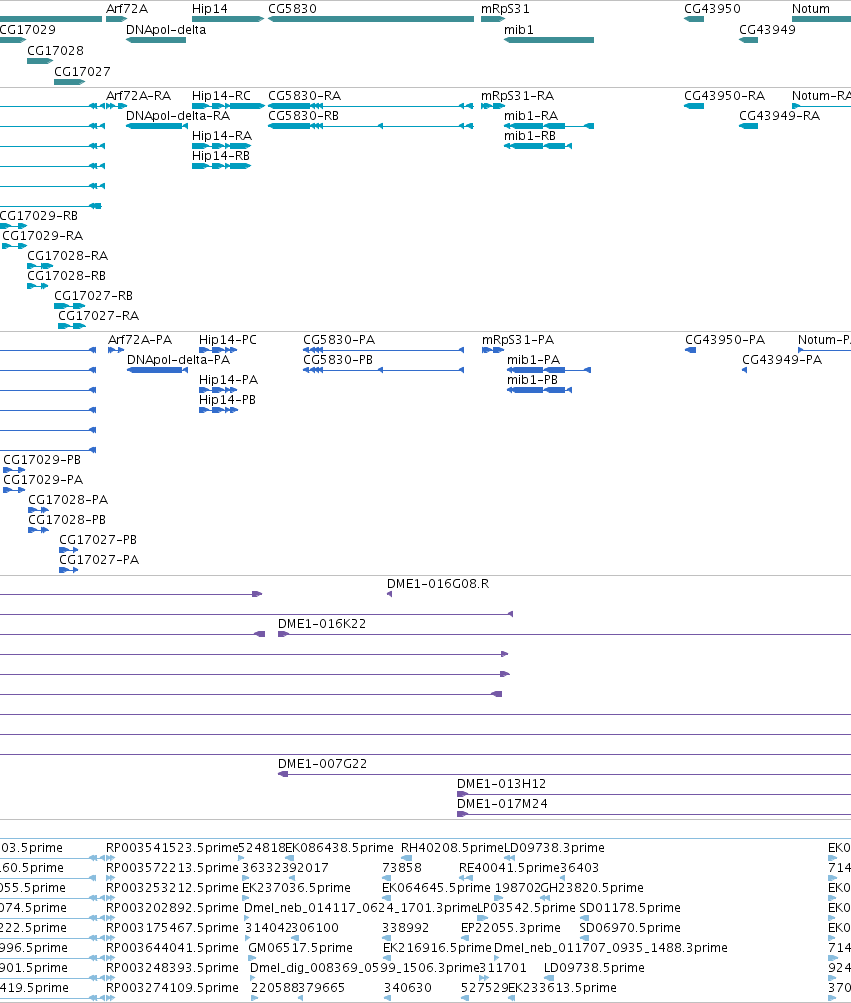This screenshot has width=851, height=1003.
Task: Click the CG17027-RB transcript label
Action: pyautogui.click(x=93, y=296)
